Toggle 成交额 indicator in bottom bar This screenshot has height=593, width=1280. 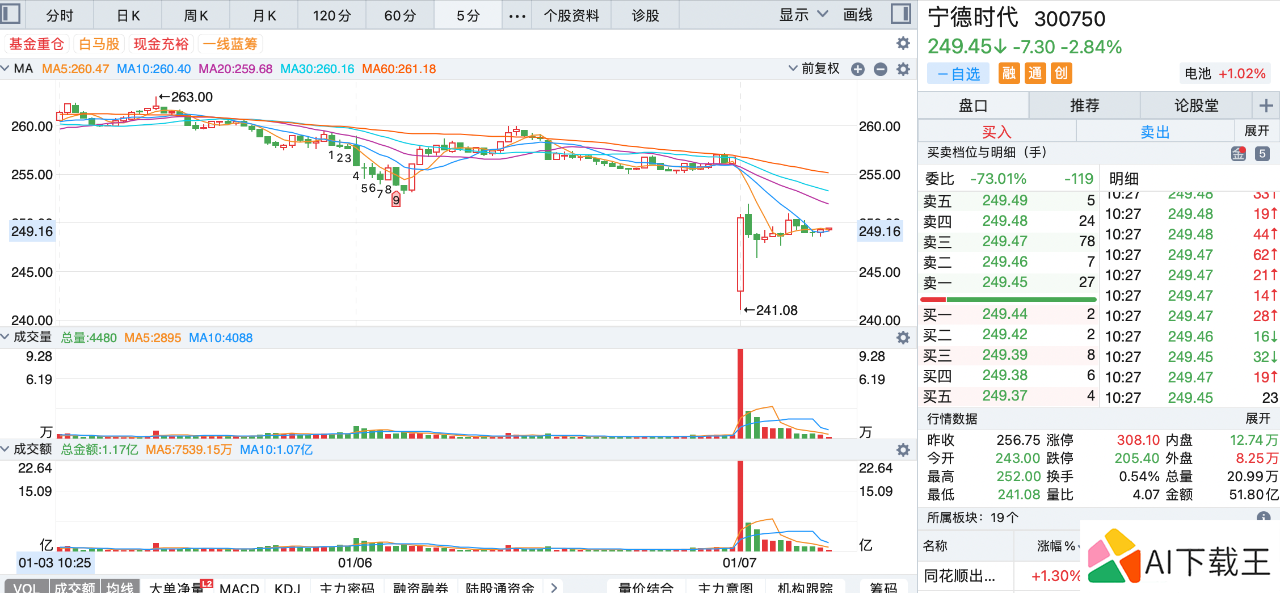pyautogui.click(x=74, y=587)
